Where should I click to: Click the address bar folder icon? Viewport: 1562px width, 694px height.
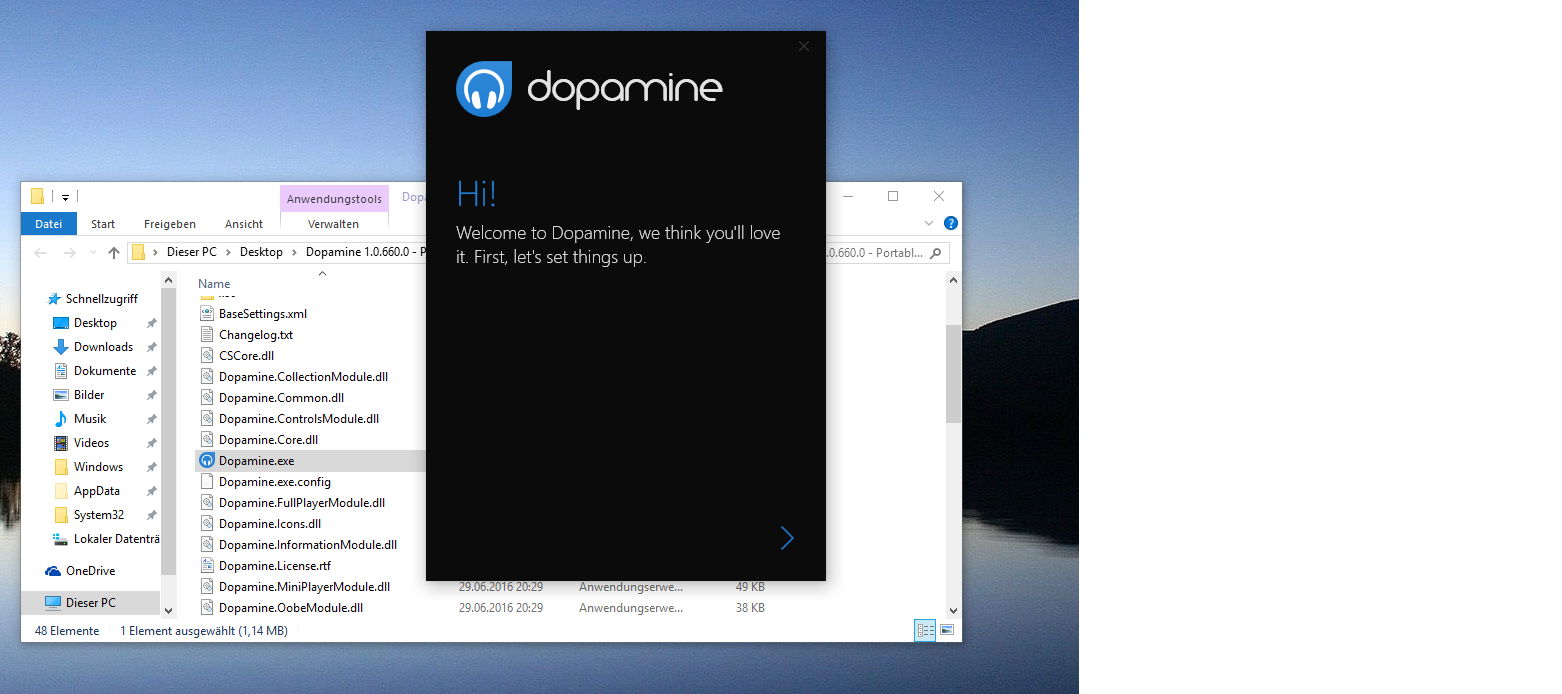coord(139,253)
